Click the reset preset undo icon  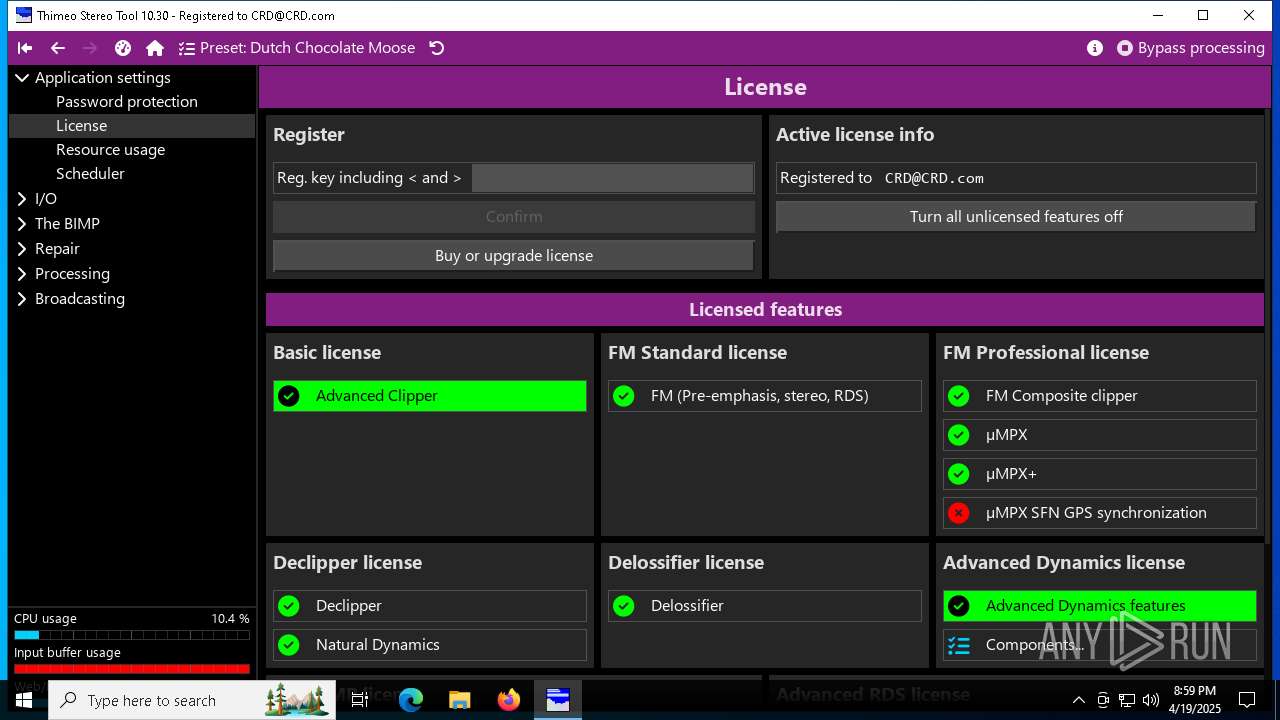pos(437,48)
